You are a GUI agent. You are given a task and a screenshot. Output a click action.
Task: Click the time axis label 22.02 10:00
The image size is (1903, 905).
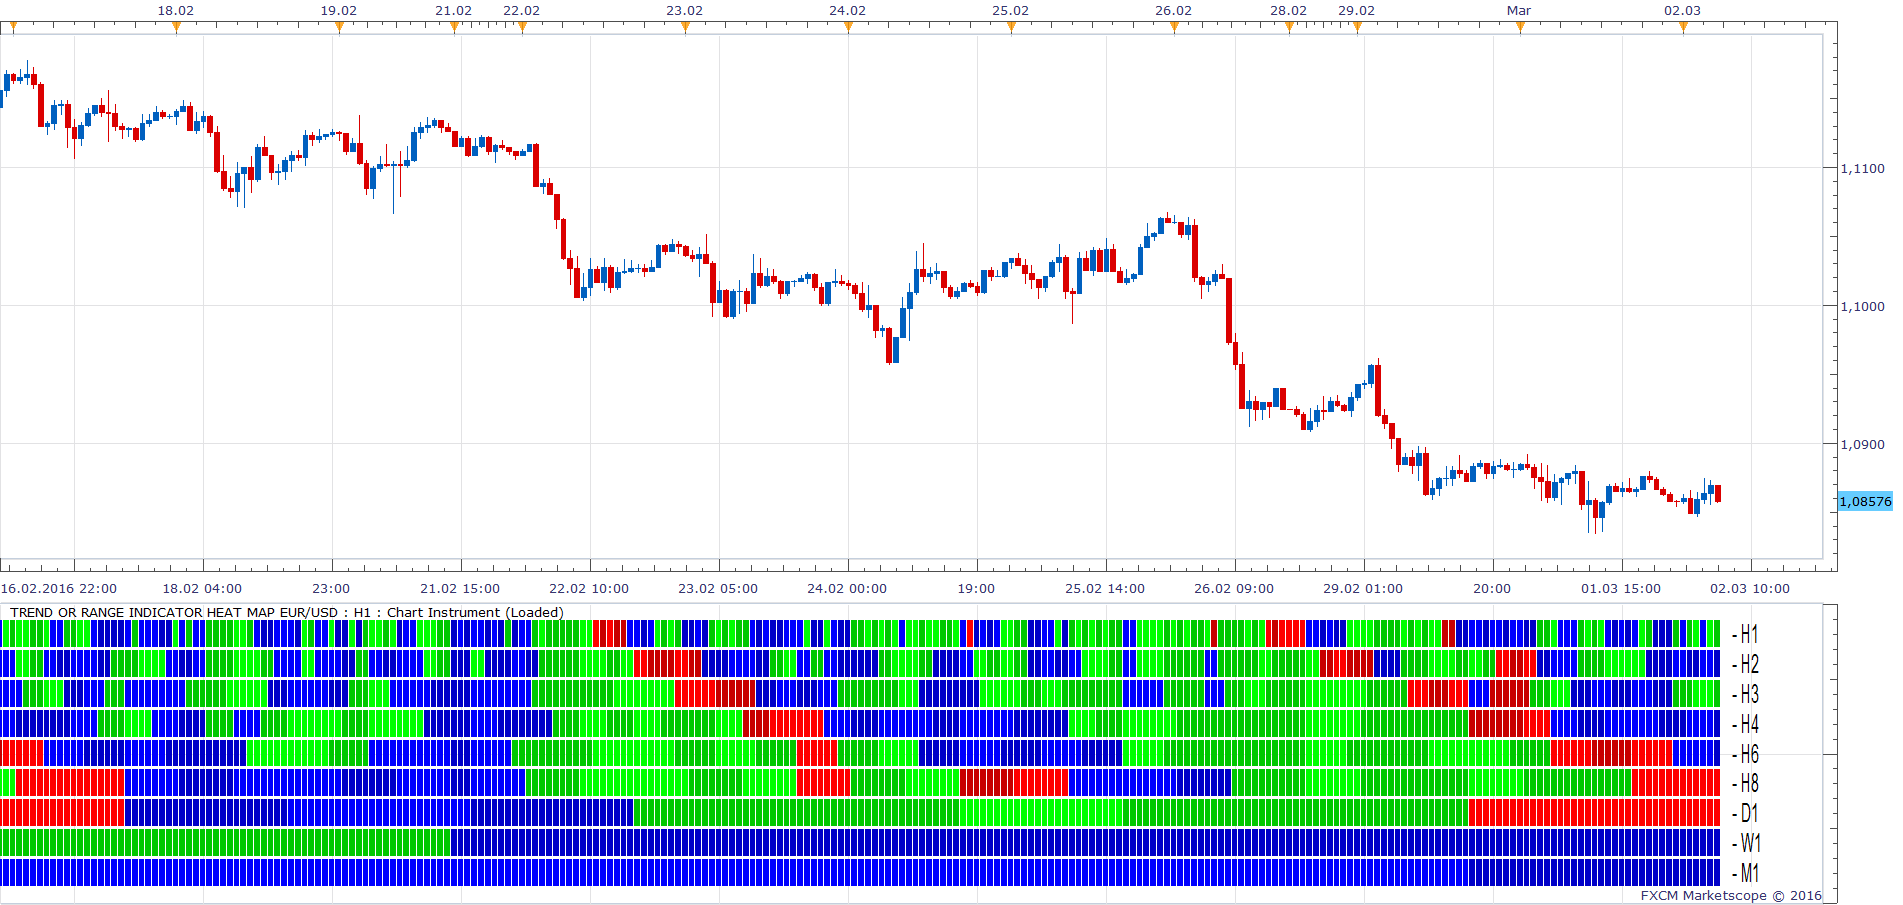click(589, 588)
